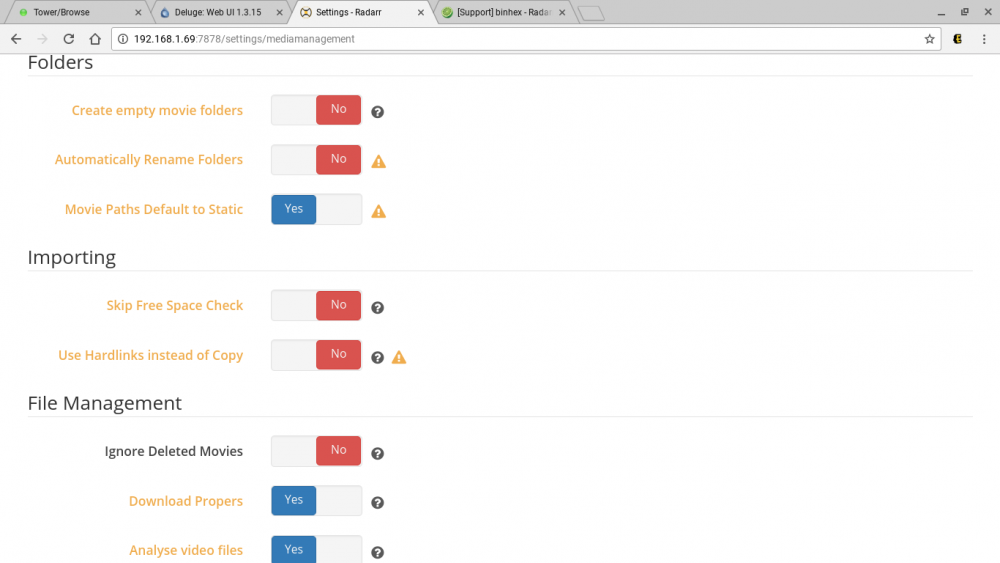Go back with browser back arrow

click(x=16, y=39)
